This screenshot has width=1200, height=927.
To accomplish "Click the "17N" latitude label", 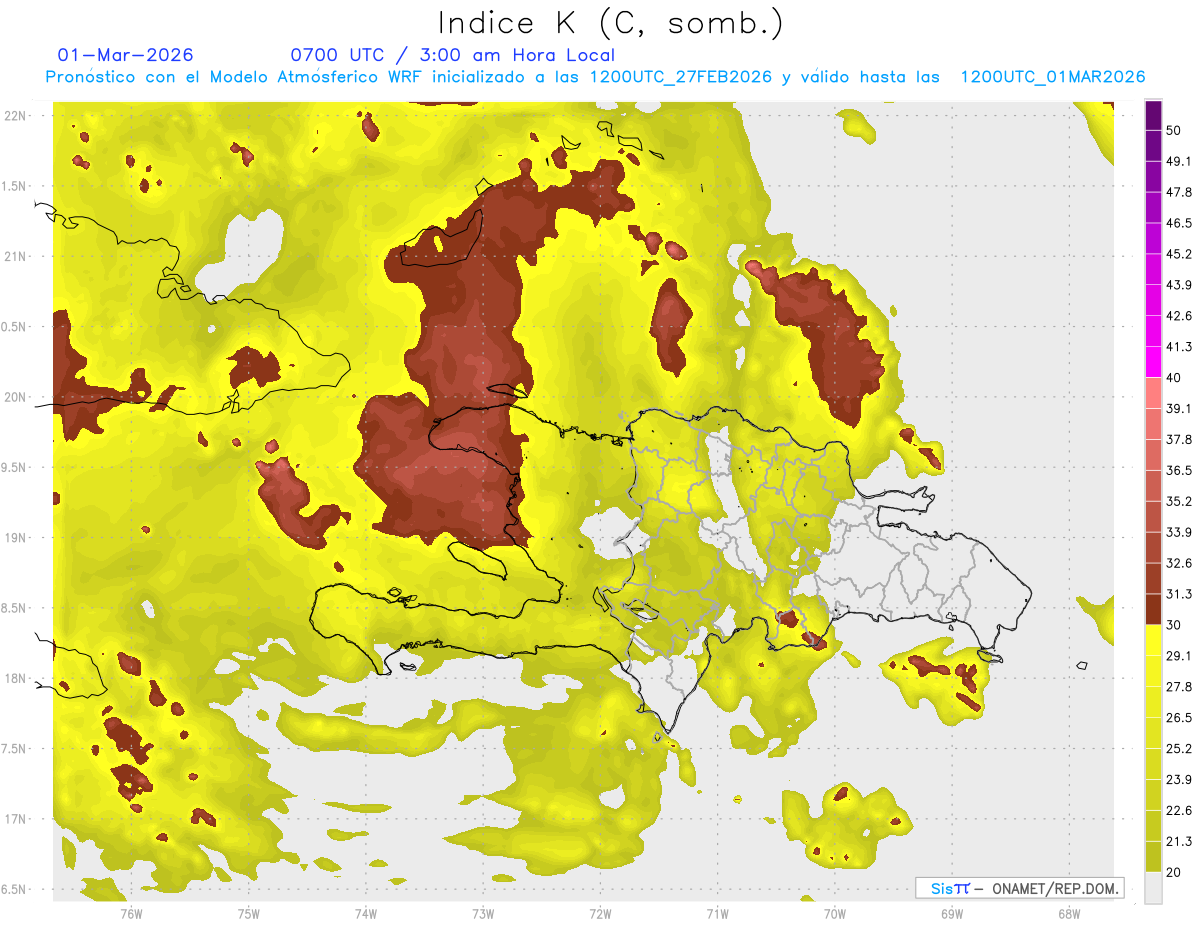I will [x=15, y=819].
